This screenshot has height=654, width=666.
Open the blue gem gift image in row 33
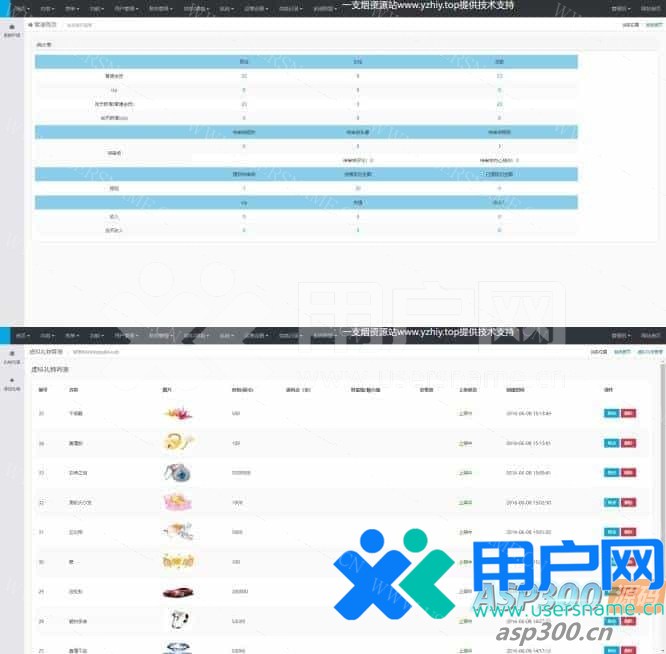pos(177,471)
